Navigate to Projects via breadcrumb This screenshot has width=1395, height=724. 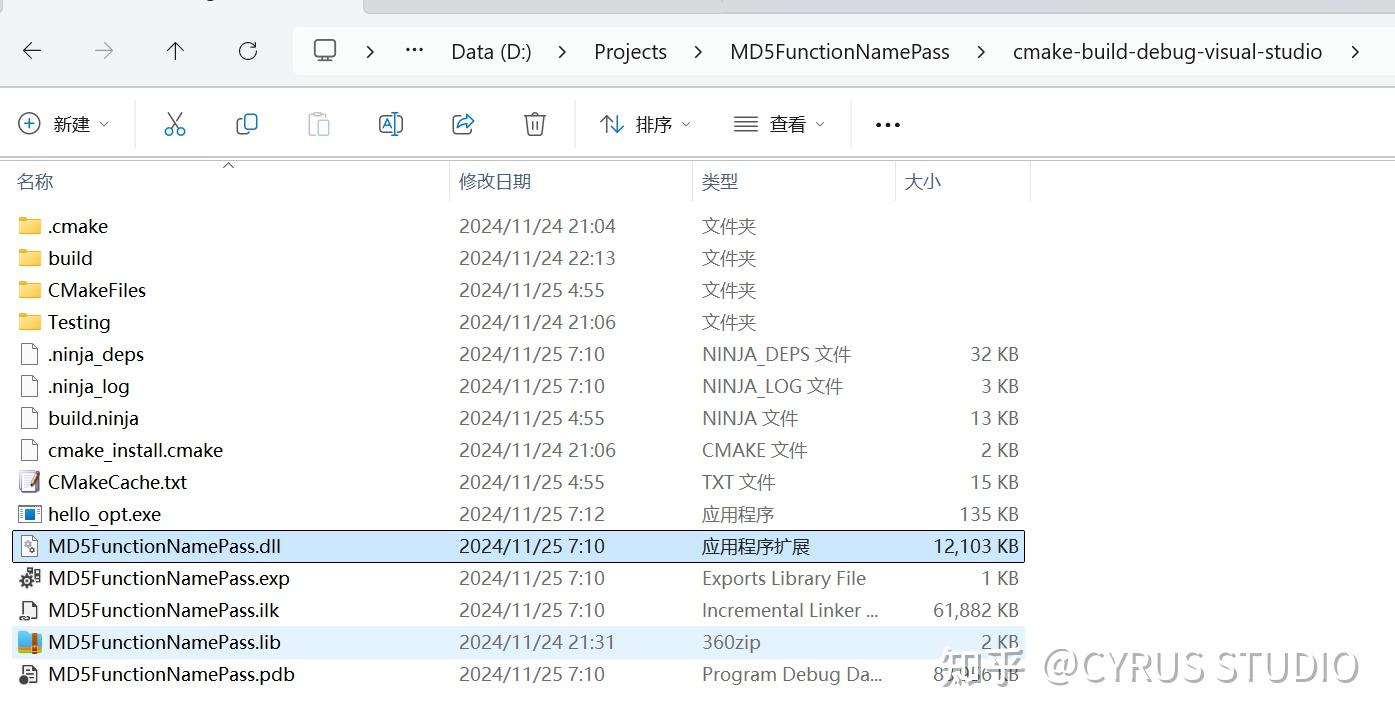630,51
